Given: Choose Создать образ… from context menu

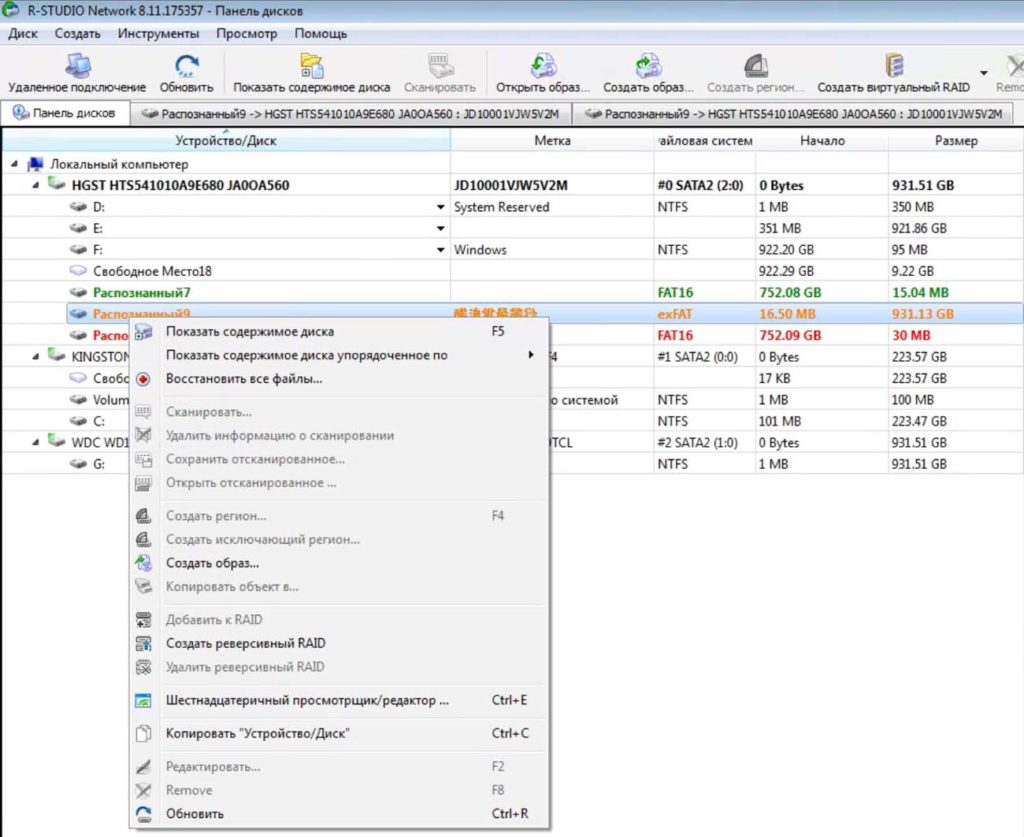Looking at the screenshot, I should (340, 563).
